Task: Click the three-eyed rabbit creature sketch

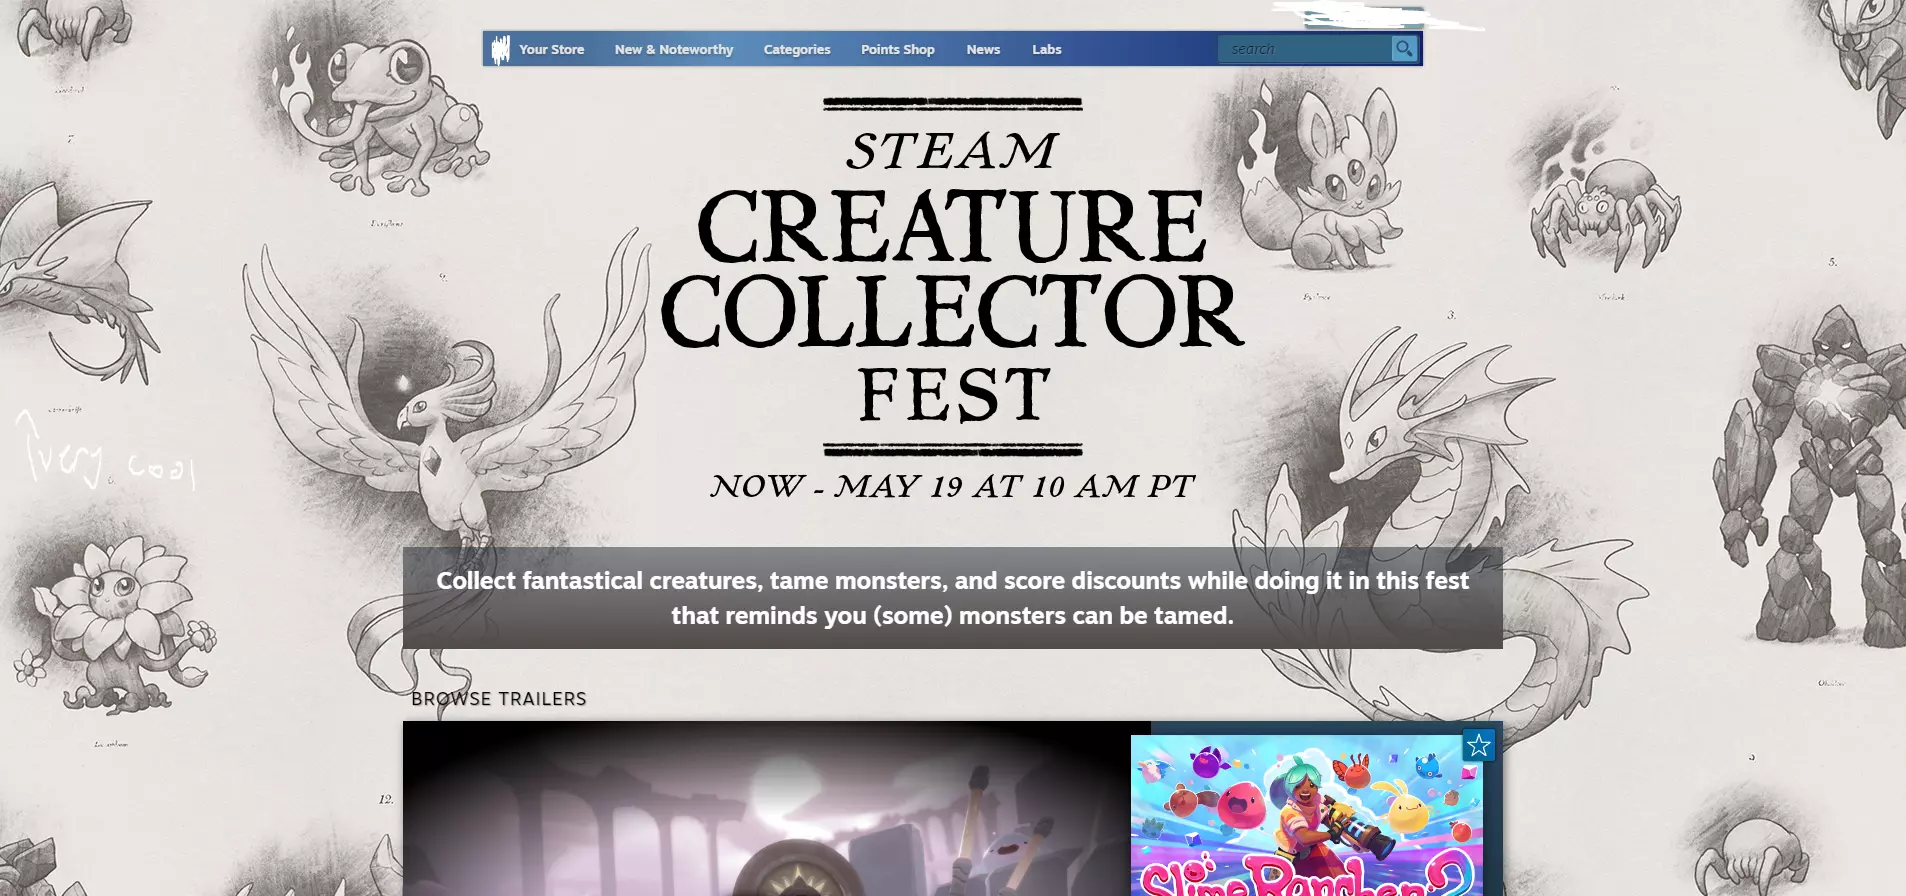Action: point(1320,180)
